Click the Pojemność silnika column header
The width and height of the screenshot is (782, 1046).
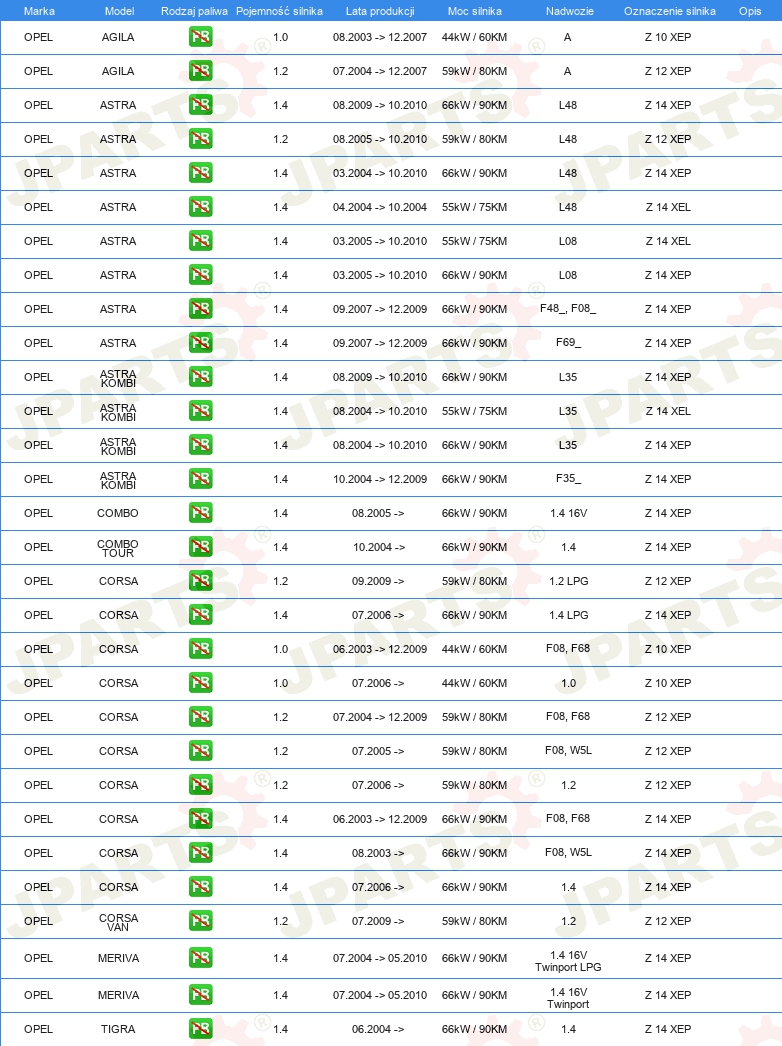280,11
